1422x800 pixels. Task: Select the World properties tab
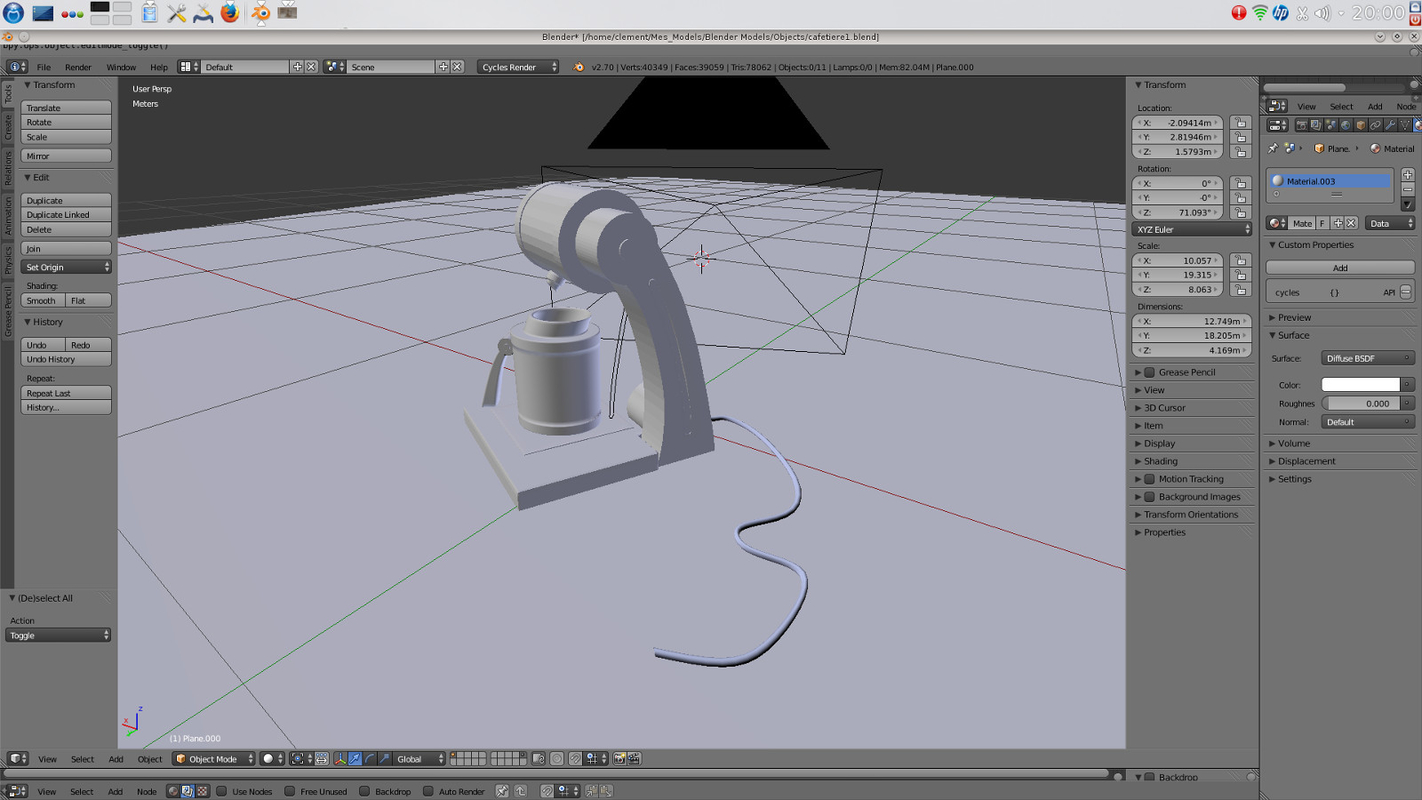[1344, 124]
